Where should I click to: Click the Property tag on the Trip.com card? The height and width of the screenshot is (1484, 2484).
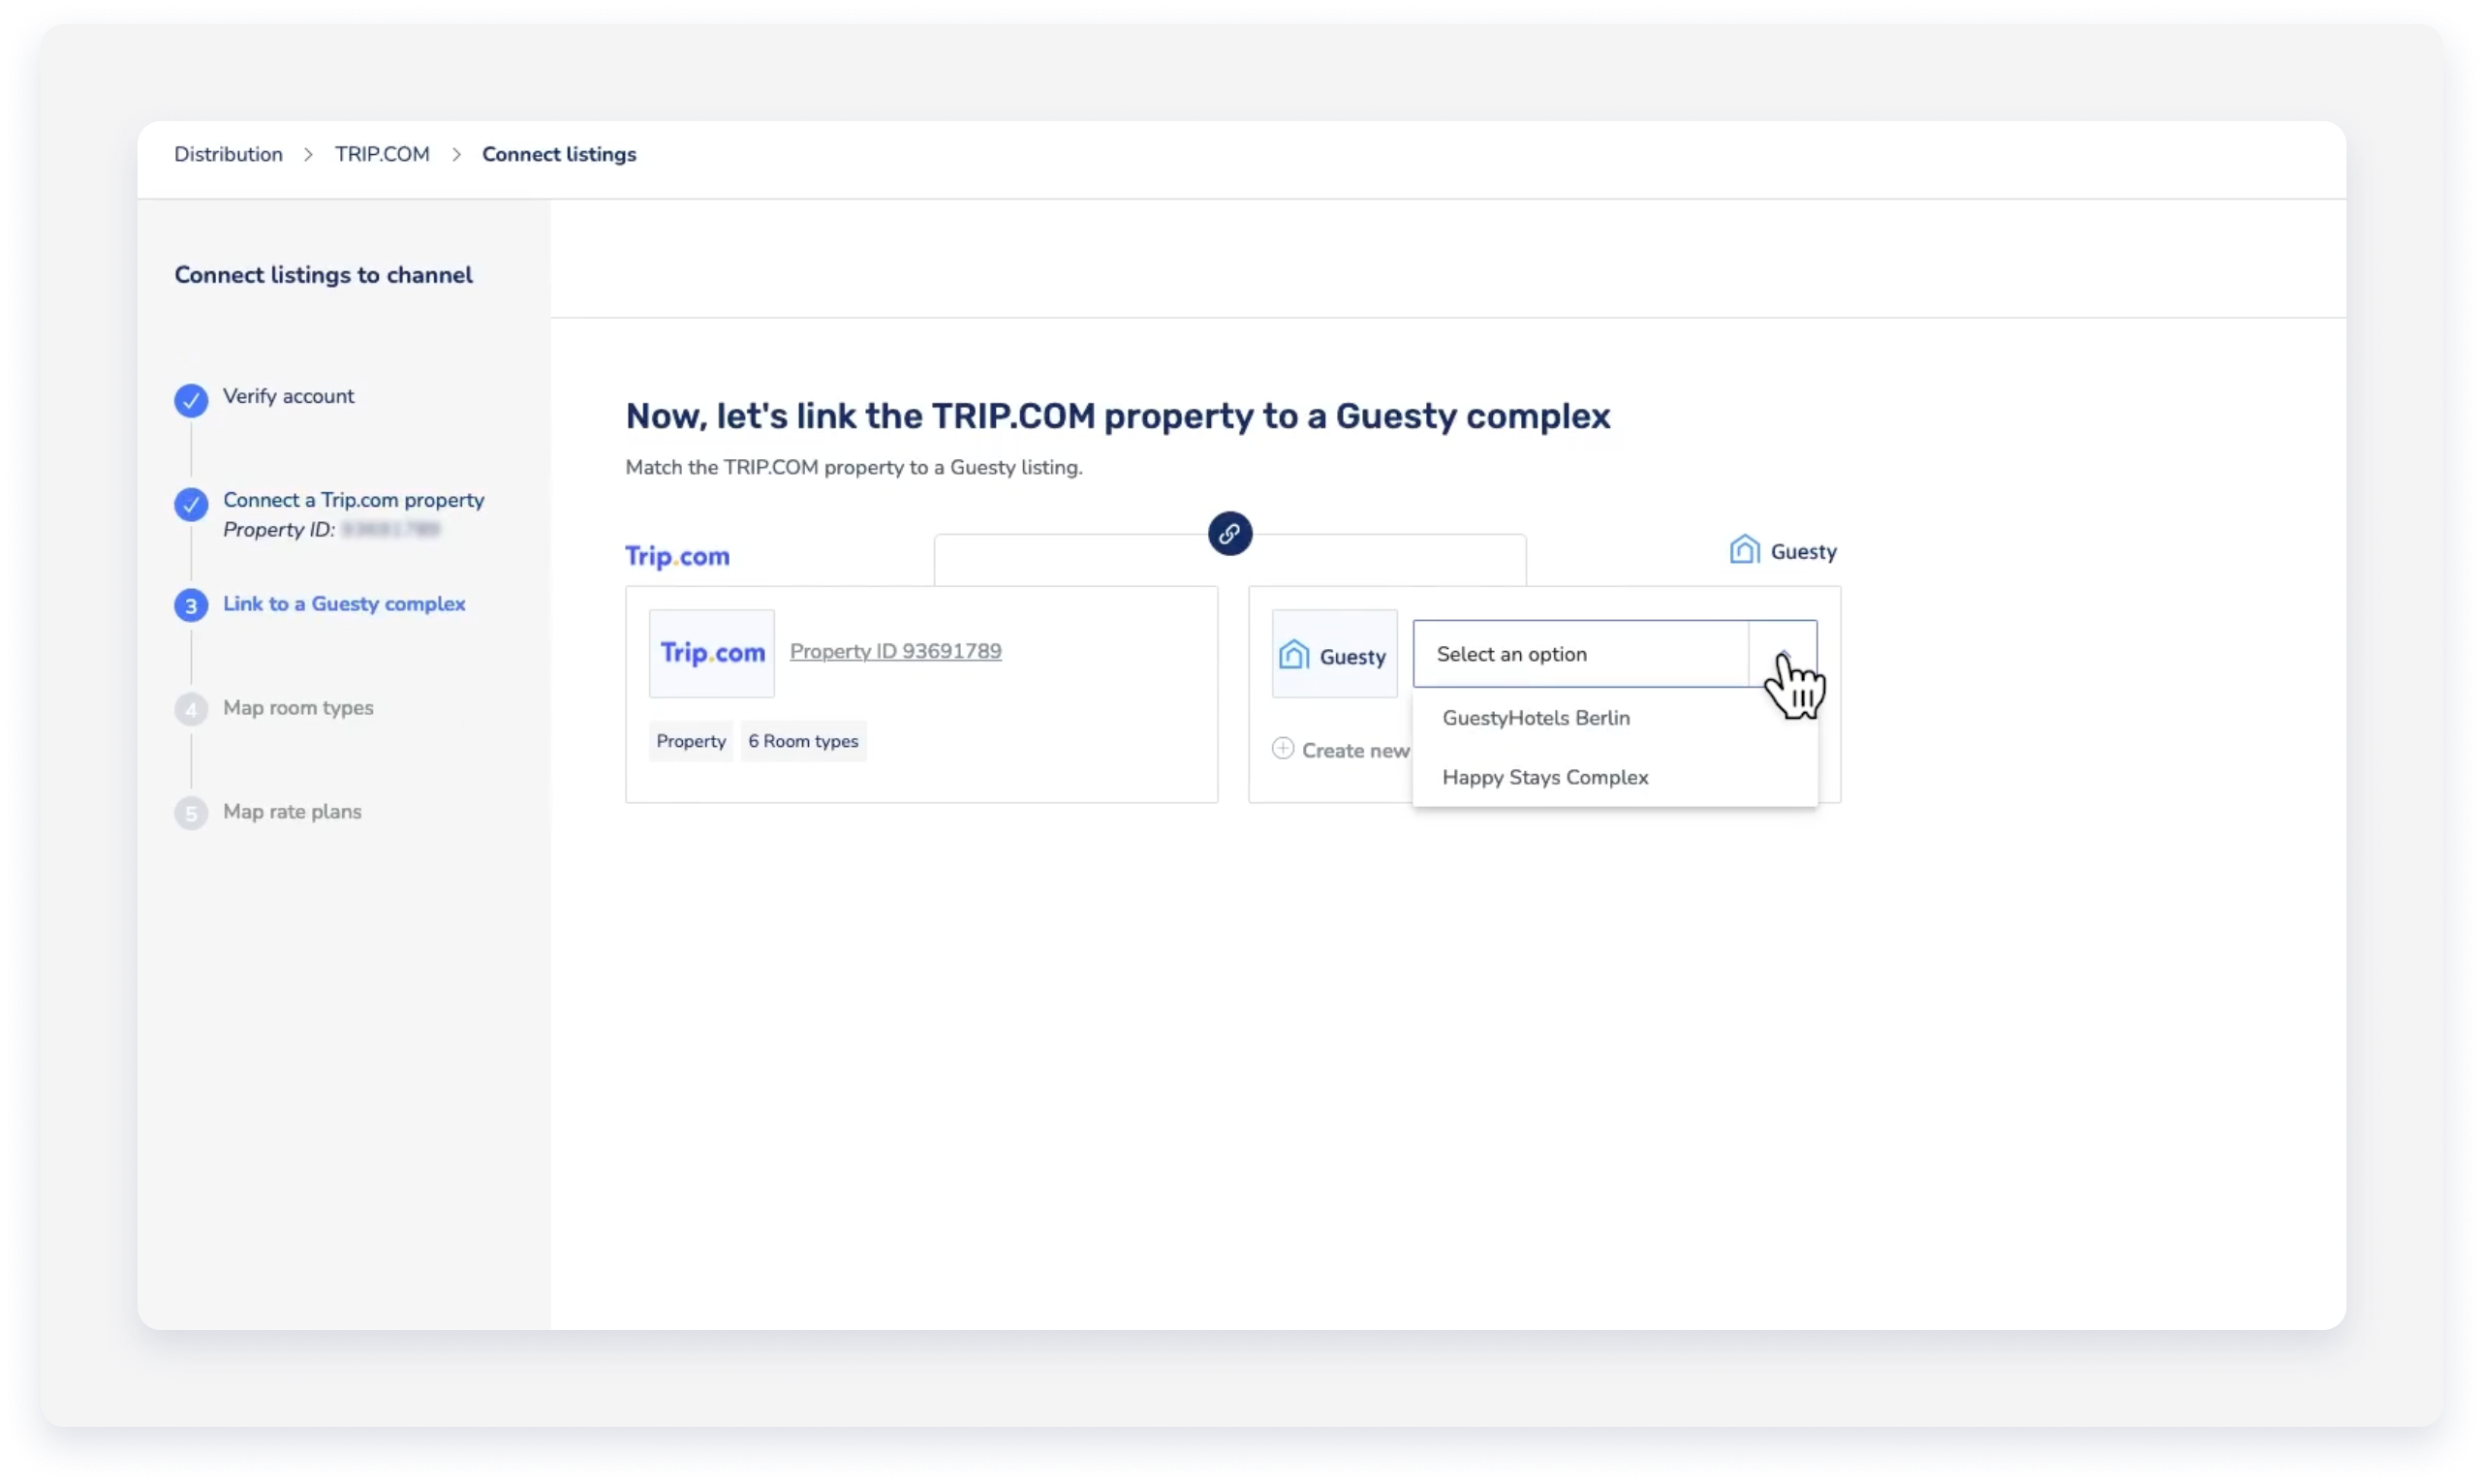pyautogui.click(x=690, y=740)
